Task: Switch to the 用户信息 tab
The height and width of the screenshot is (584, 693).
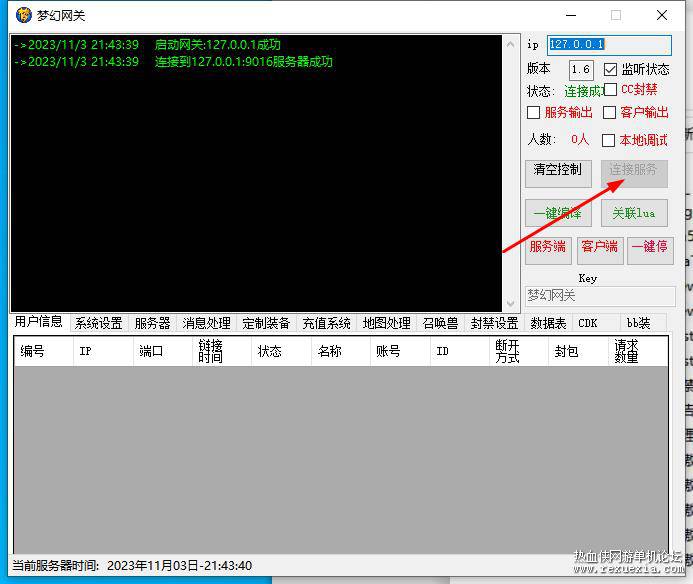Action: (38, 321)
